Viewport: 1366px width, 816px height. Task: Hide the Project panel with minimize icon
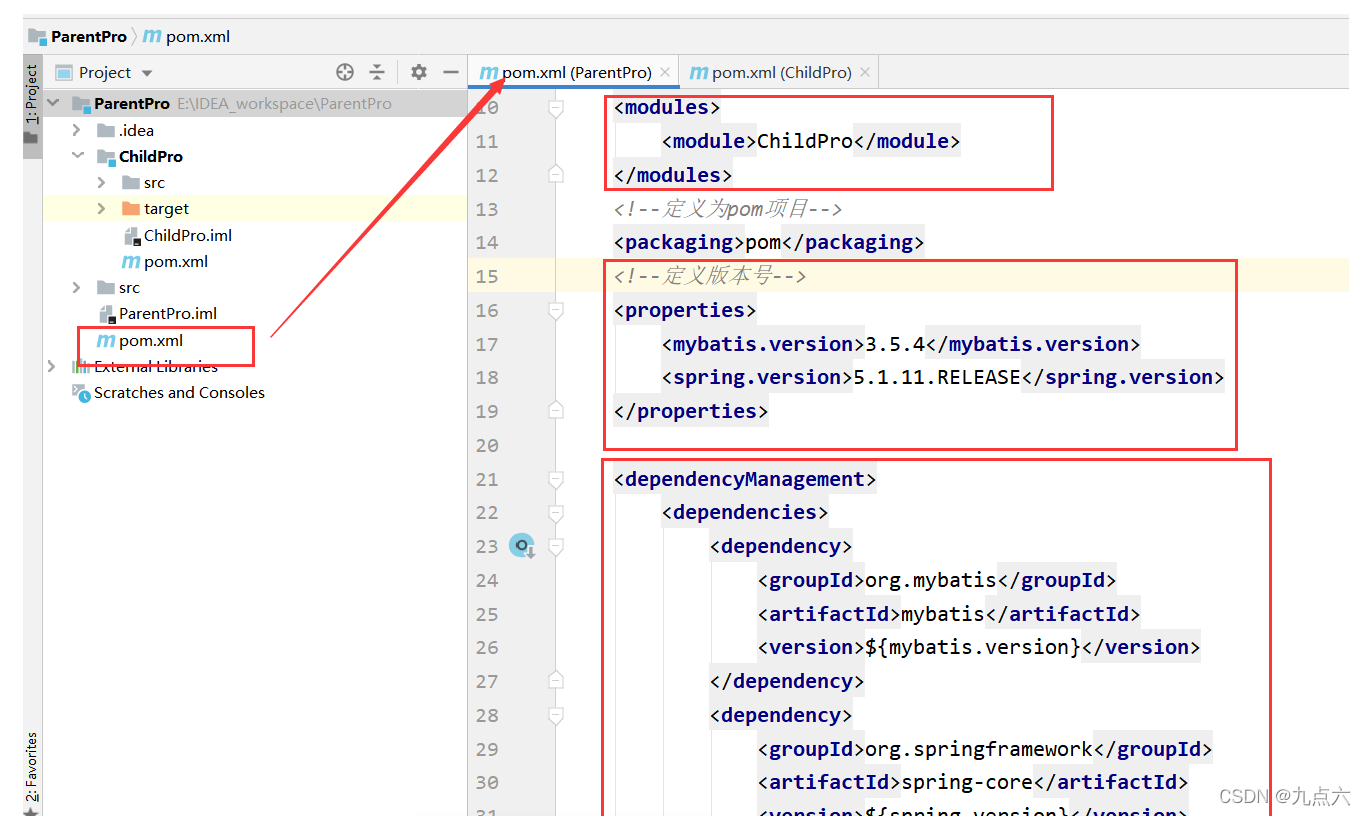pyautogui.click(x=451, y=72)
